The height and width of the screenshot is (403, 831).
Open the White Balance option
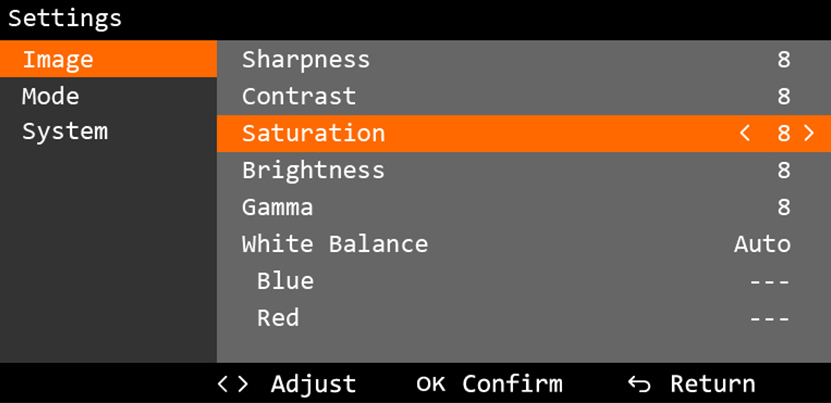click(524, 244)
